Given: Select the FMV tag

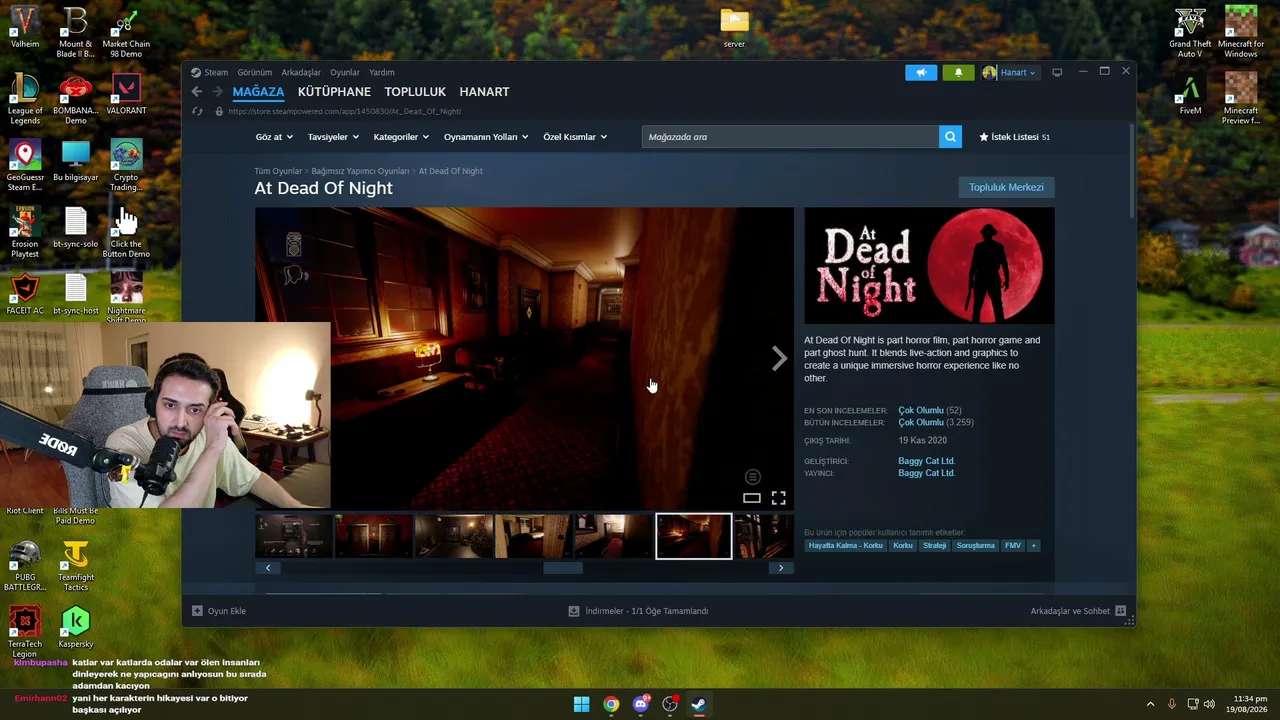Looking at the screenshot, I should pyautogui.click(x=1013, y=546).
